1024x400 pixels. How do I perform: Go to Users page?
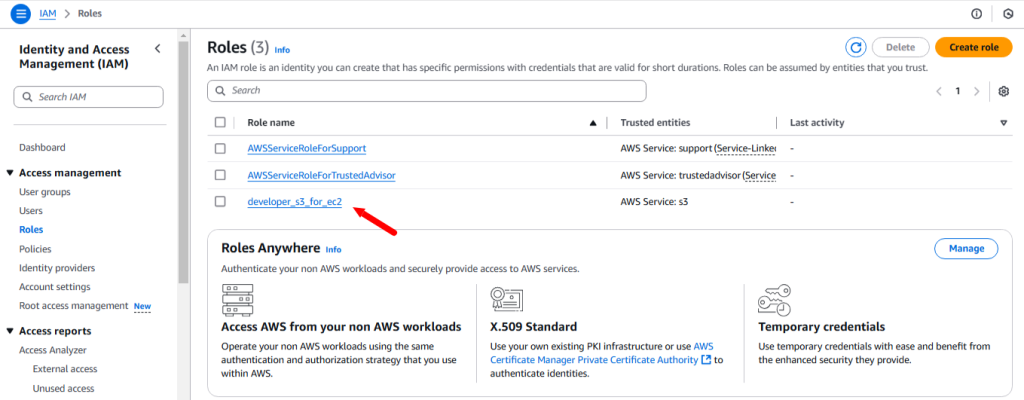31,211
